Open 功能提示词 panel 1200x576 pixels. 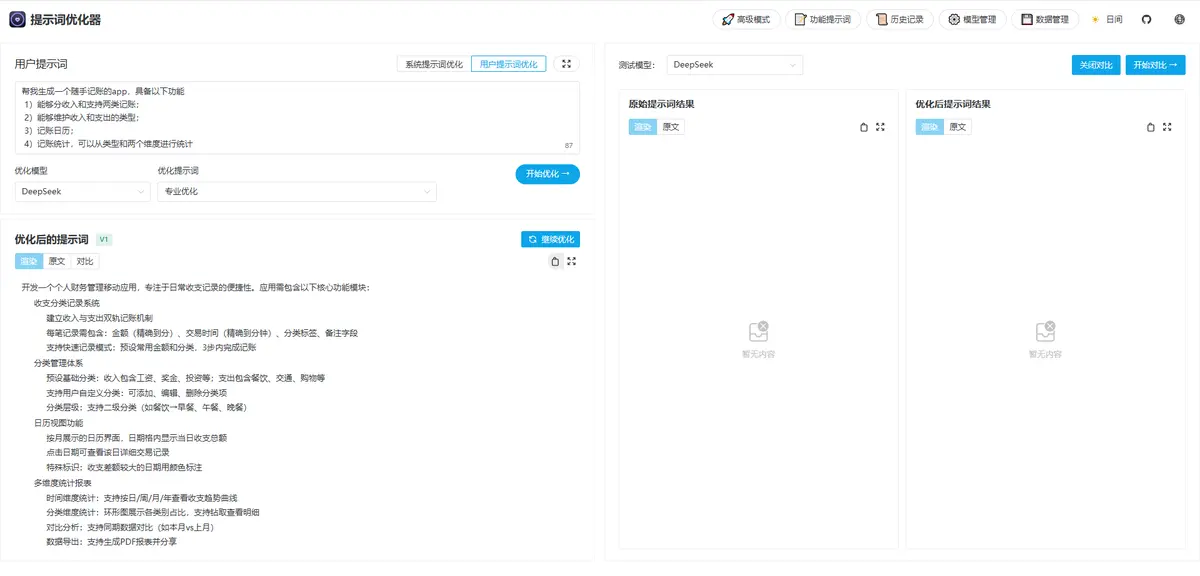point(822,19)
